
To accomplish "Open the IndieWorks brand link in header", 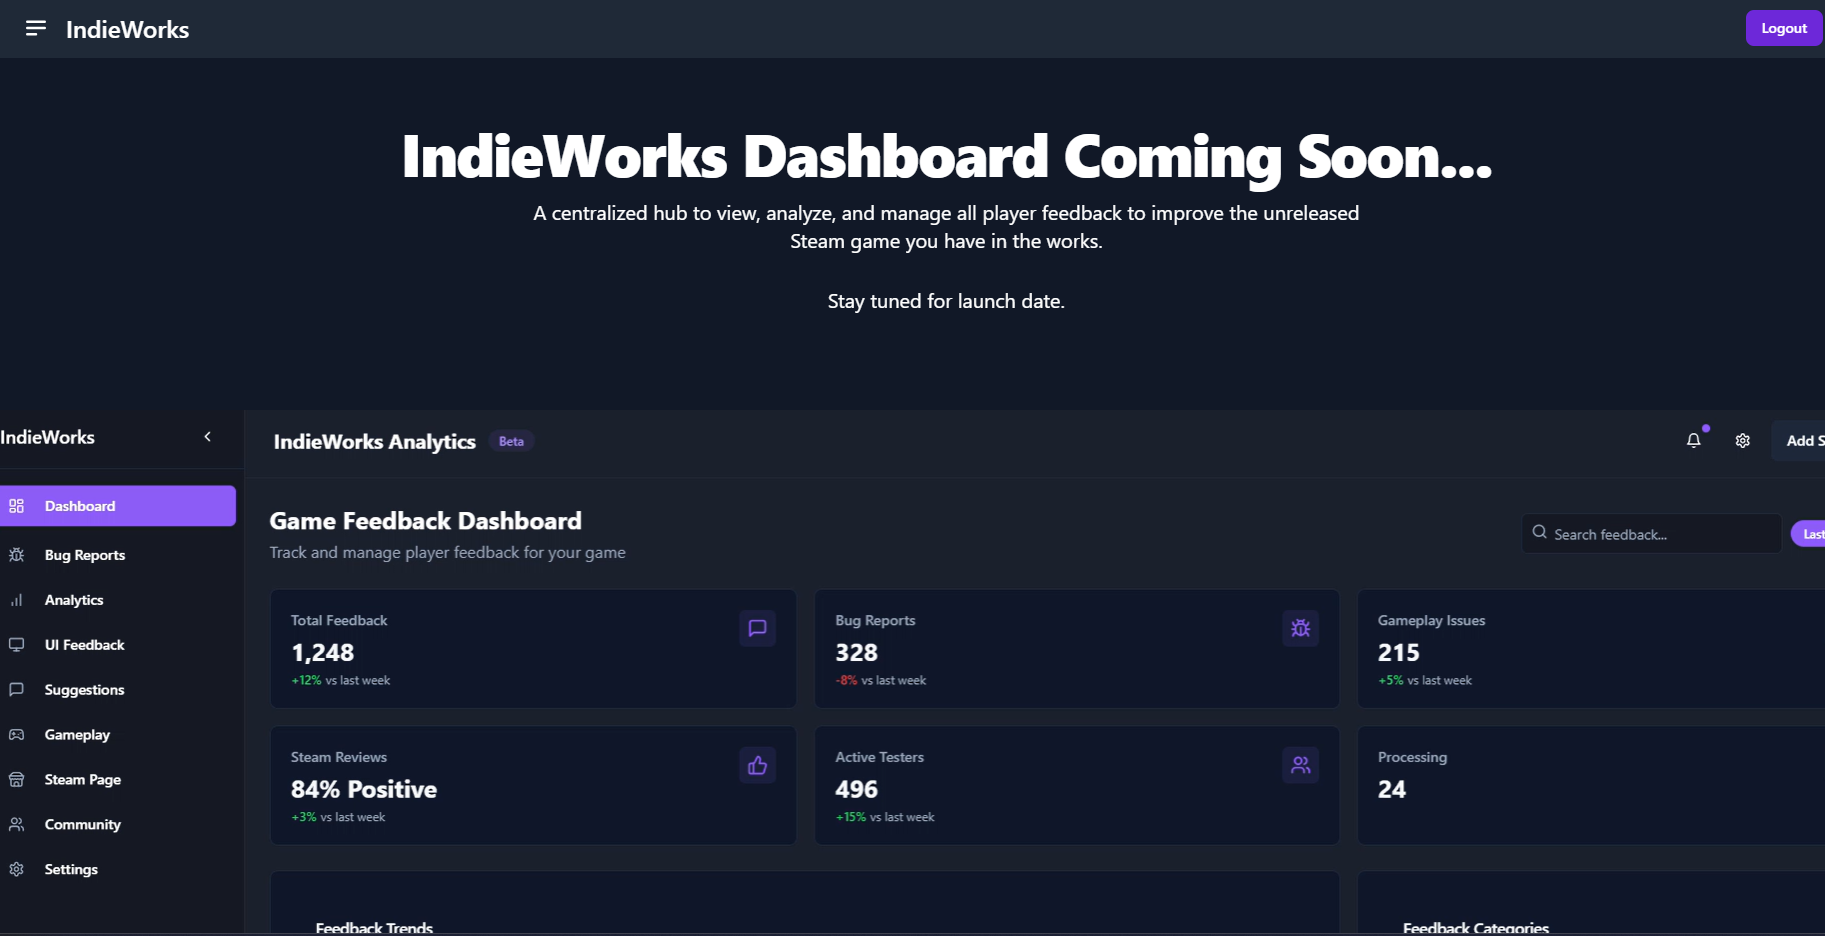I will coord(127,30).
